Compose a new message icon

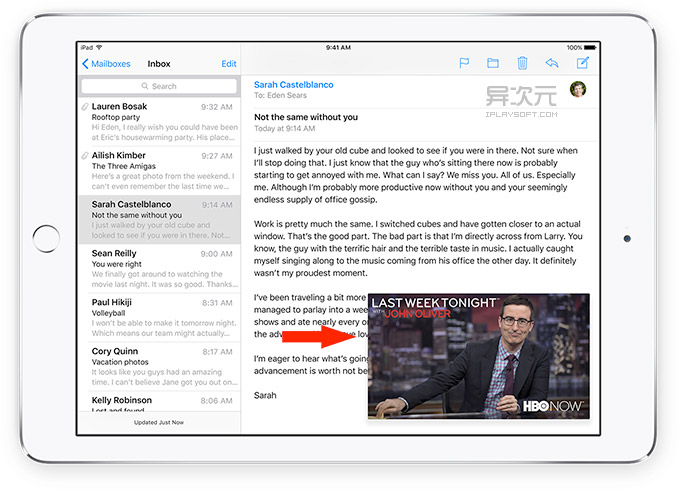point(582,63)
